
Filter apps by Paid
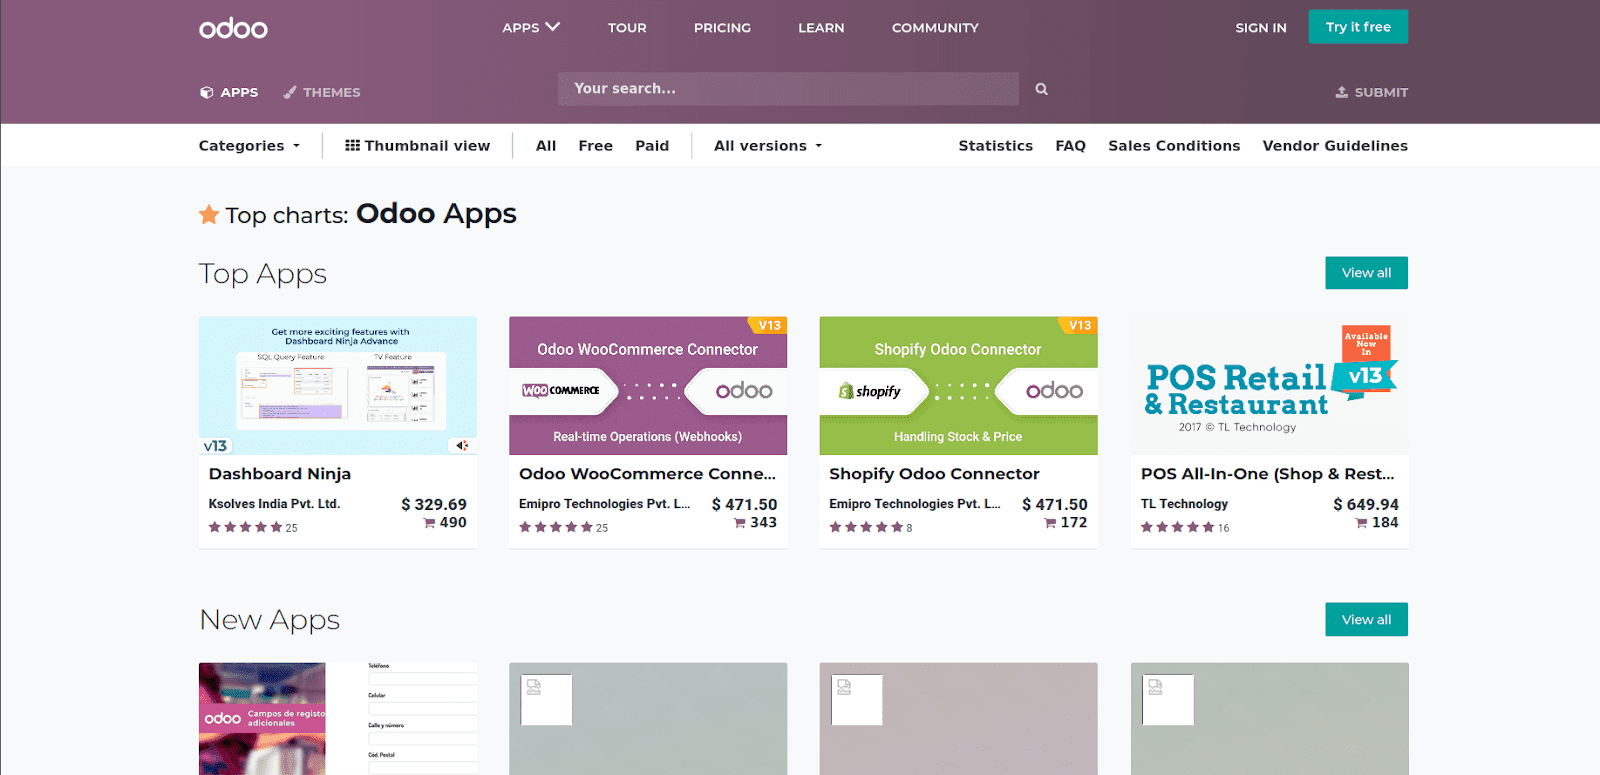coord(652,146)
